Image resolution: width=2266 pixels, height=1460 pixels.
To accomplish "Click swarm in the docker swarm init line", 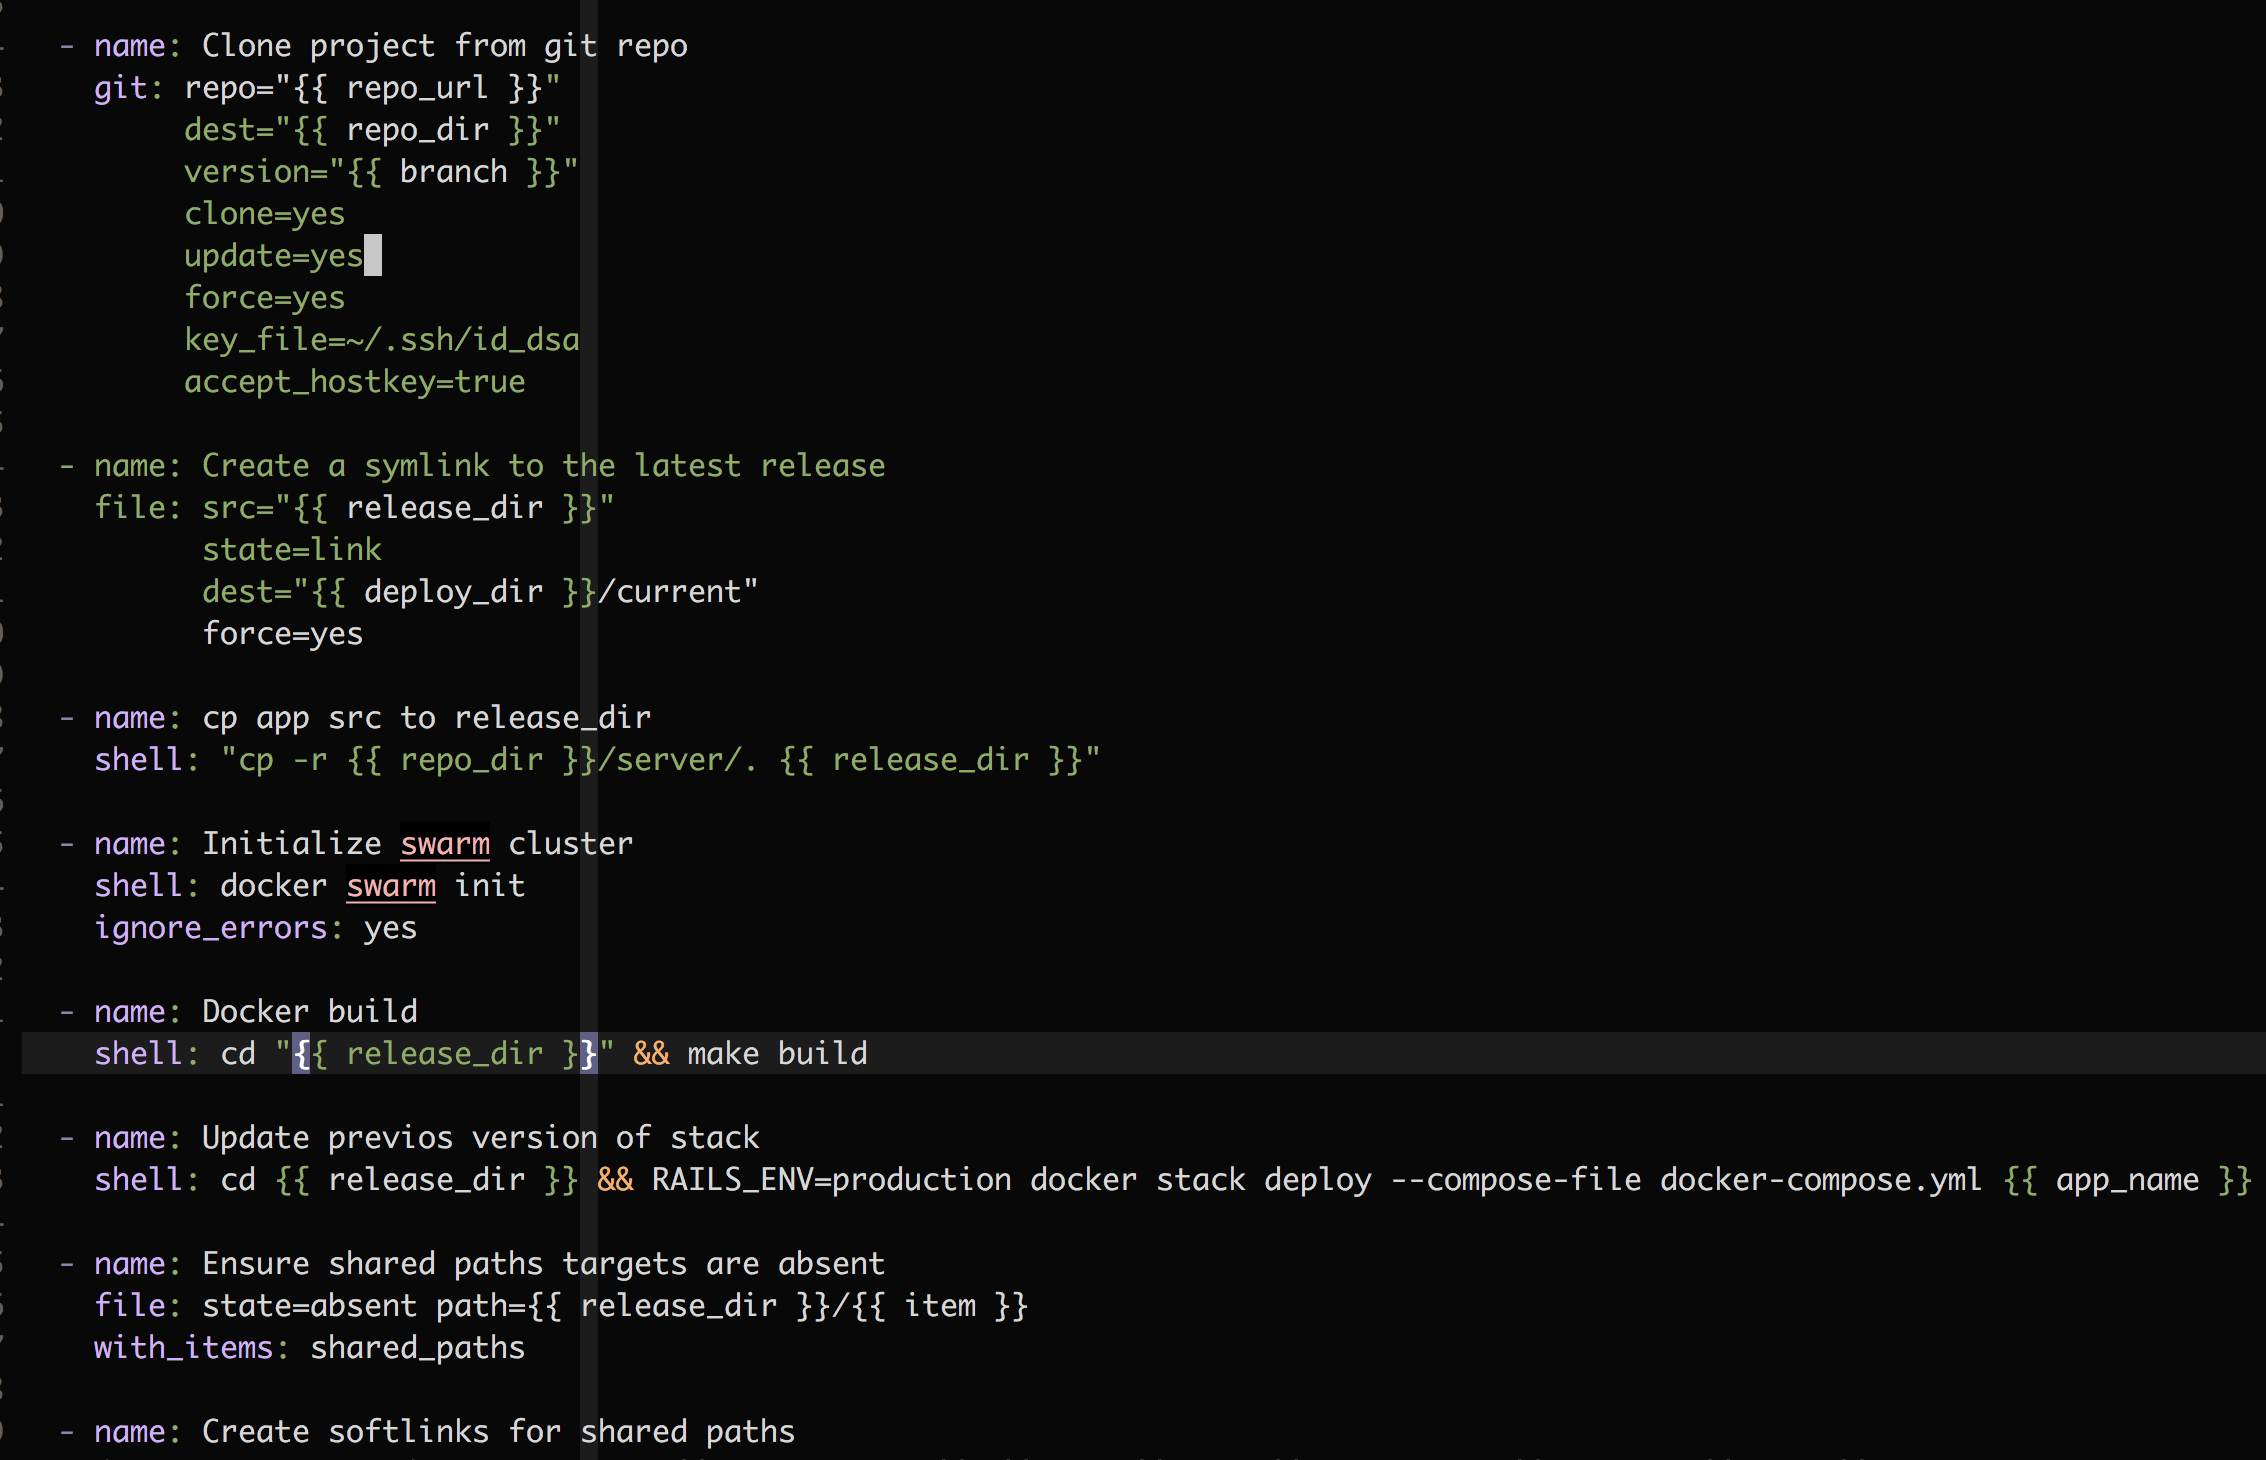I will (x=391, y=885).
